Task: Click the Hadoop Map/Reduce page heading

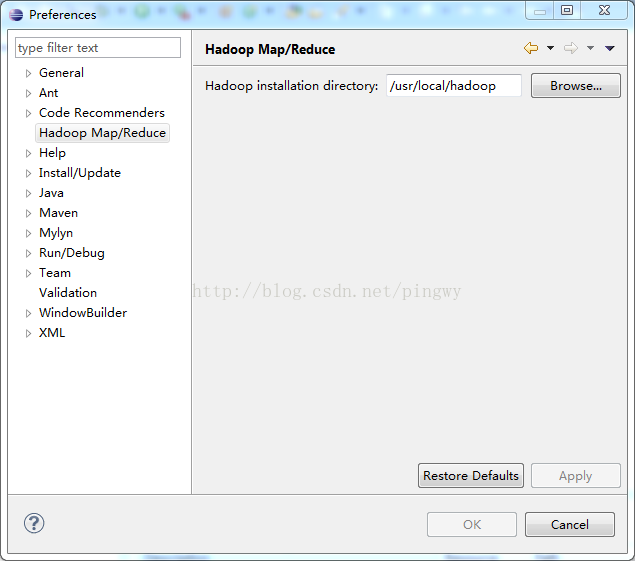Action: click(x=270, y=49)
